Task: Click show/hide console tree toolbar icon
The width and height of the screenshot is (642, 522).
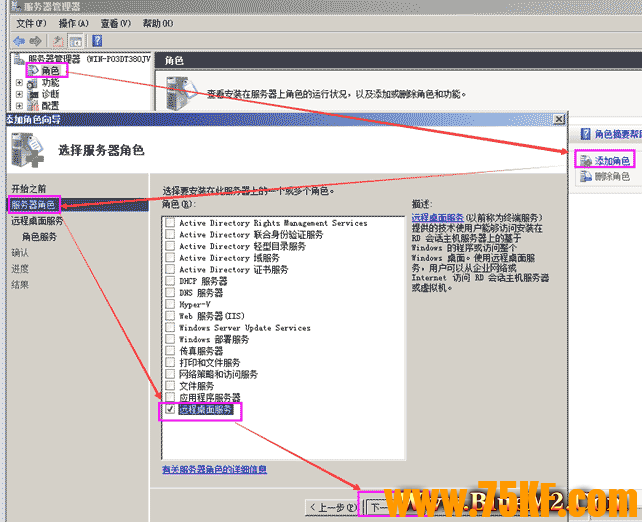Action: click(x=76, y=41)
